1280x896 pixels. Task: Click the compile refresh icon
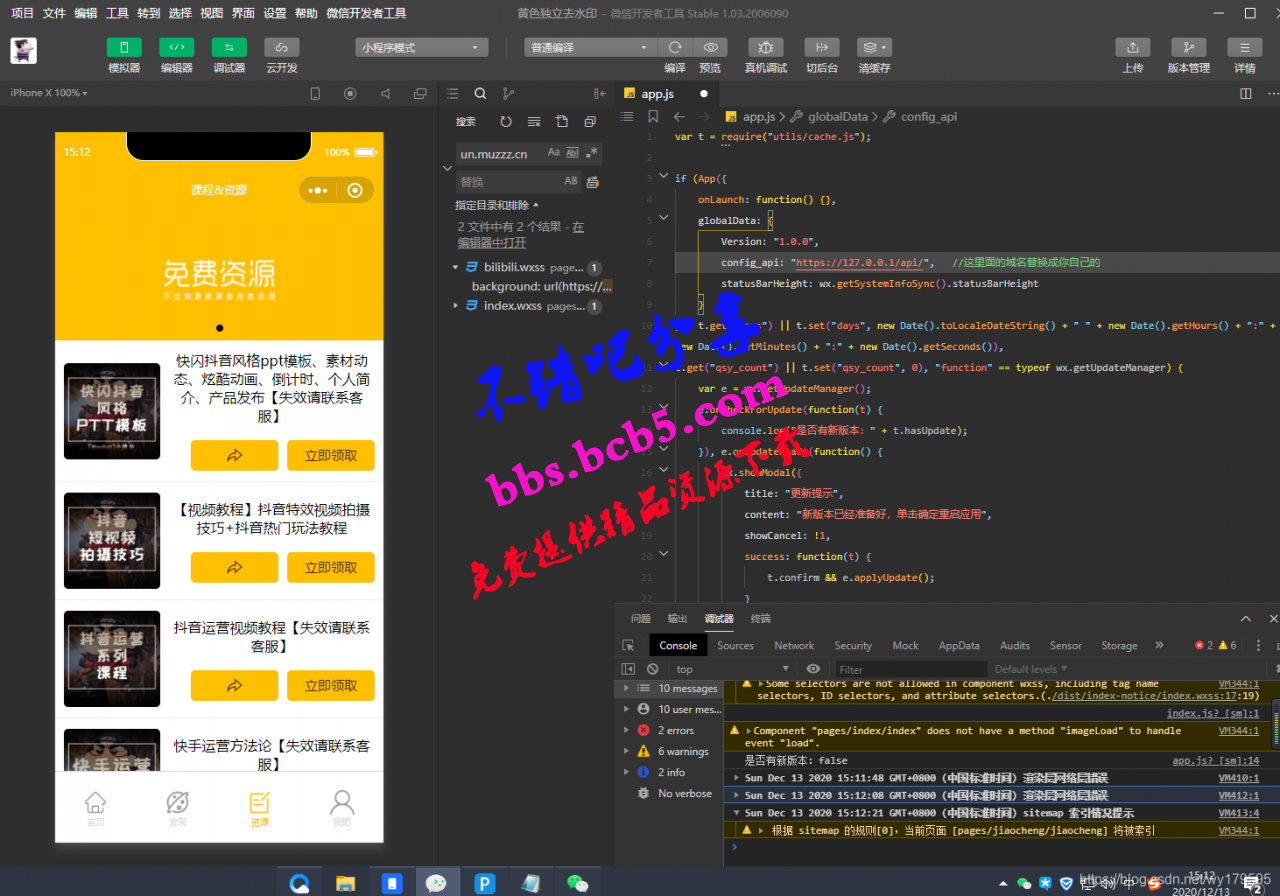tap(675, 47)
